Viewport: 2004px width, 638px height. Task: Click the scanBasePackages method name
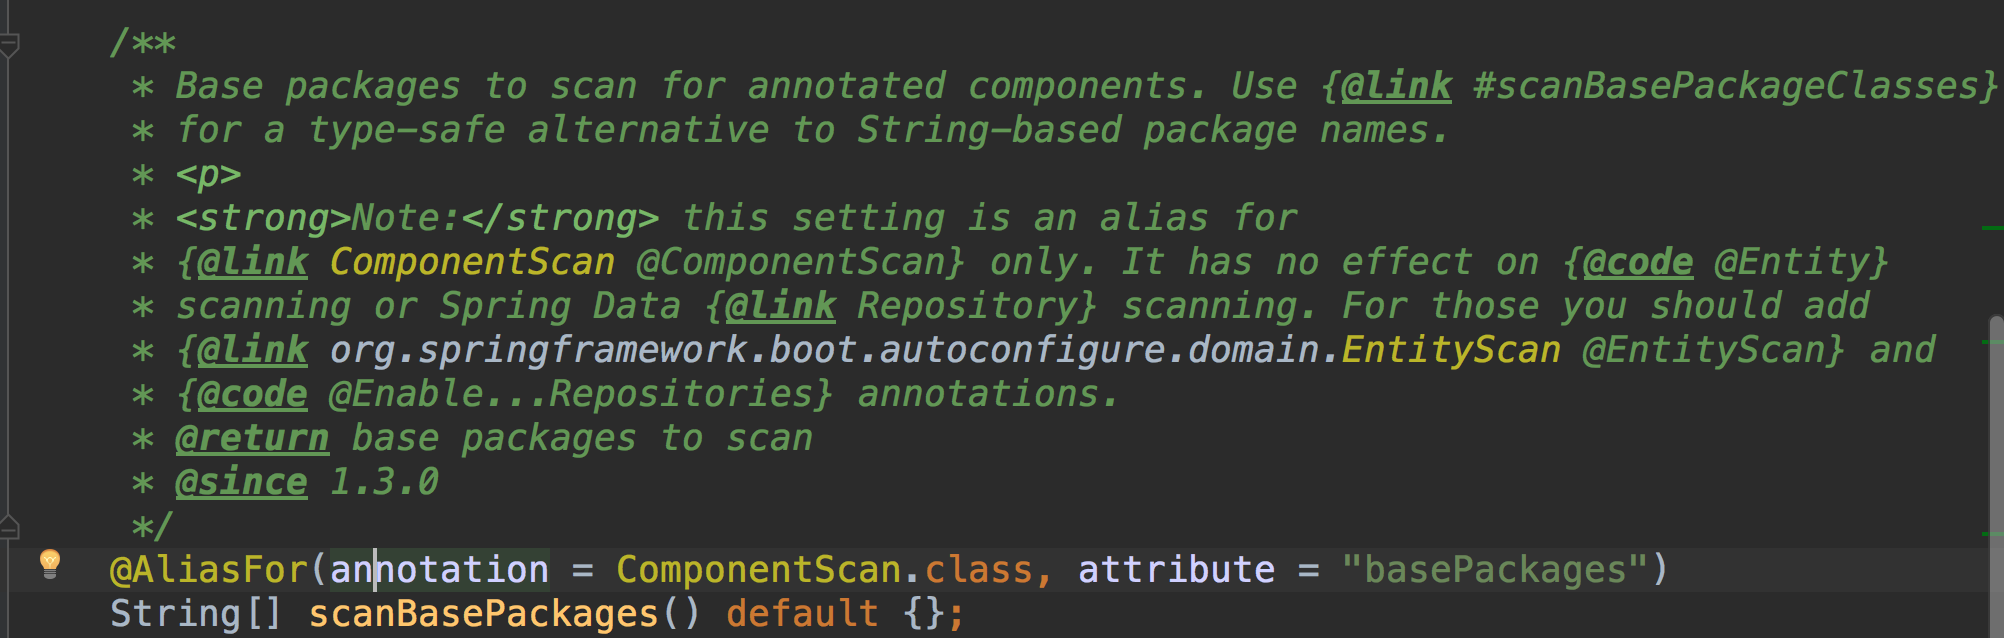pos(483,614)
